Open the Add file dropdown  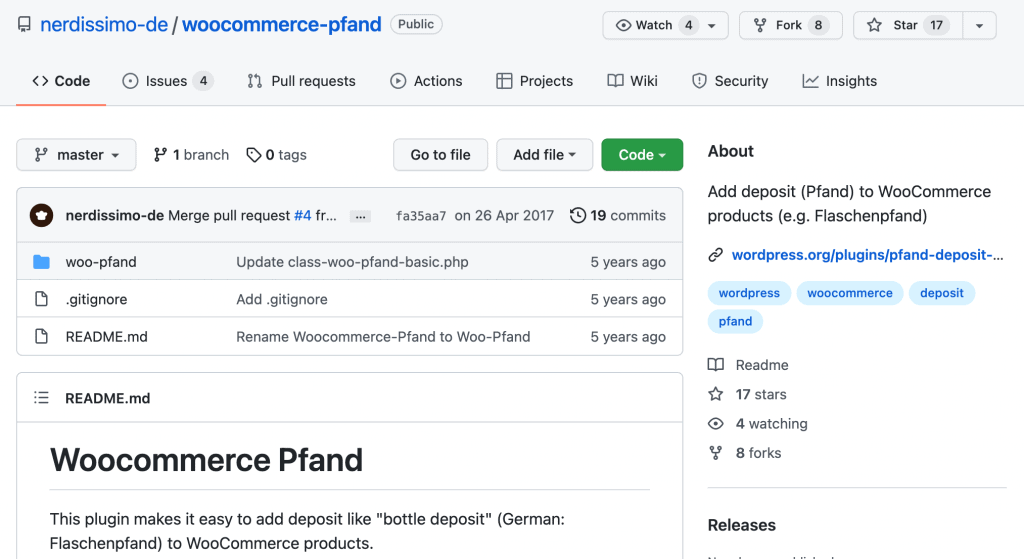[x=545, y=155]
